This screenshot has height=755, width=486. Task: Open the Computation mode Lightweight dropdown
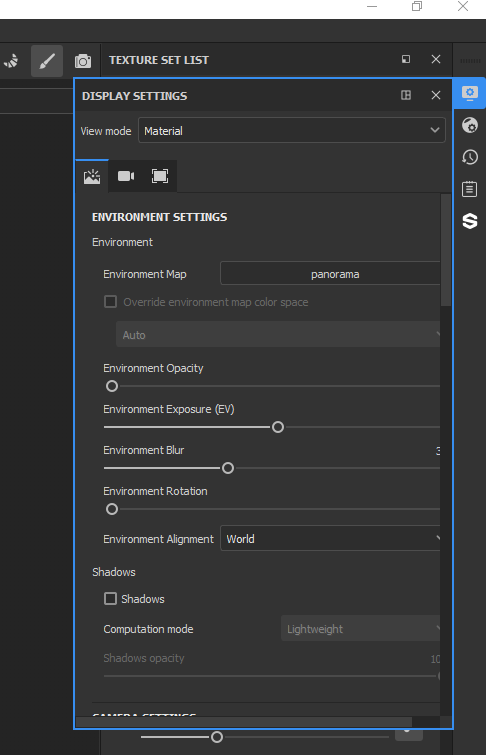361,628
